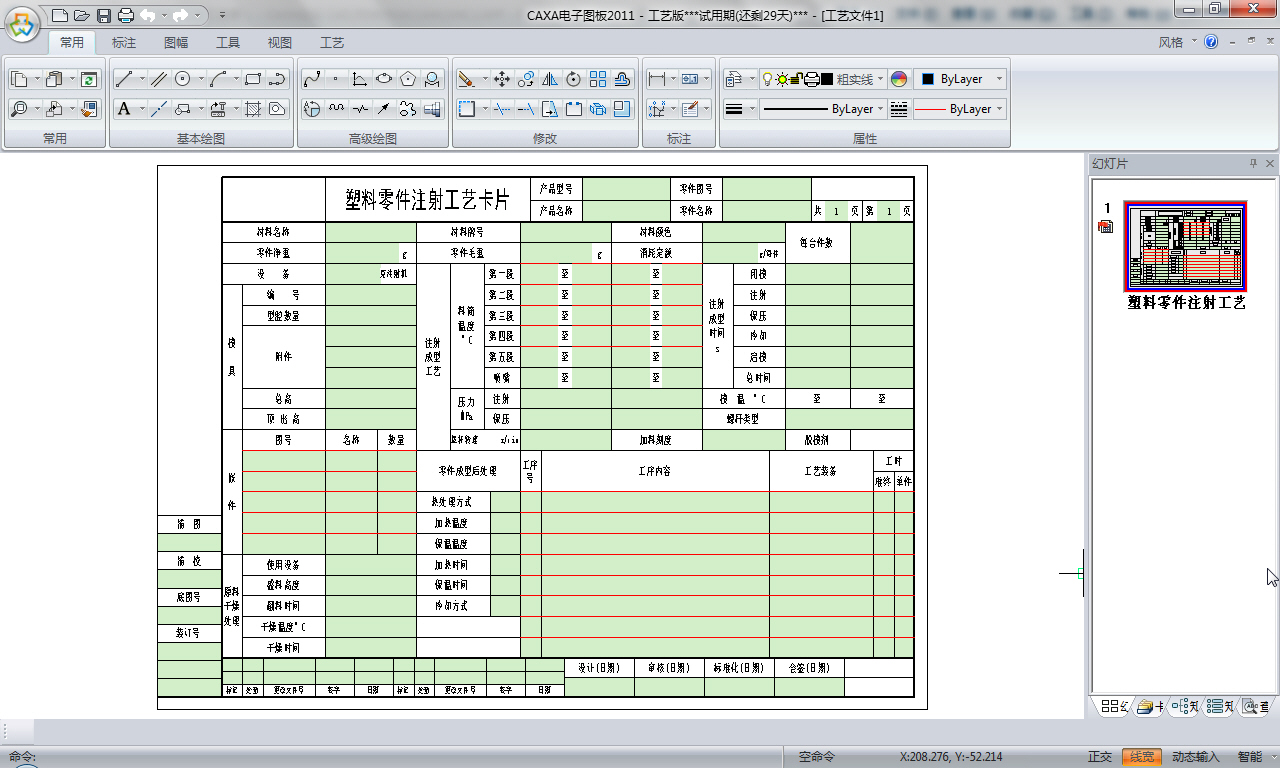Toggle 线宽 line width display
Viewport: 1280px width, 768px height.
click(x=1141, y=757)
